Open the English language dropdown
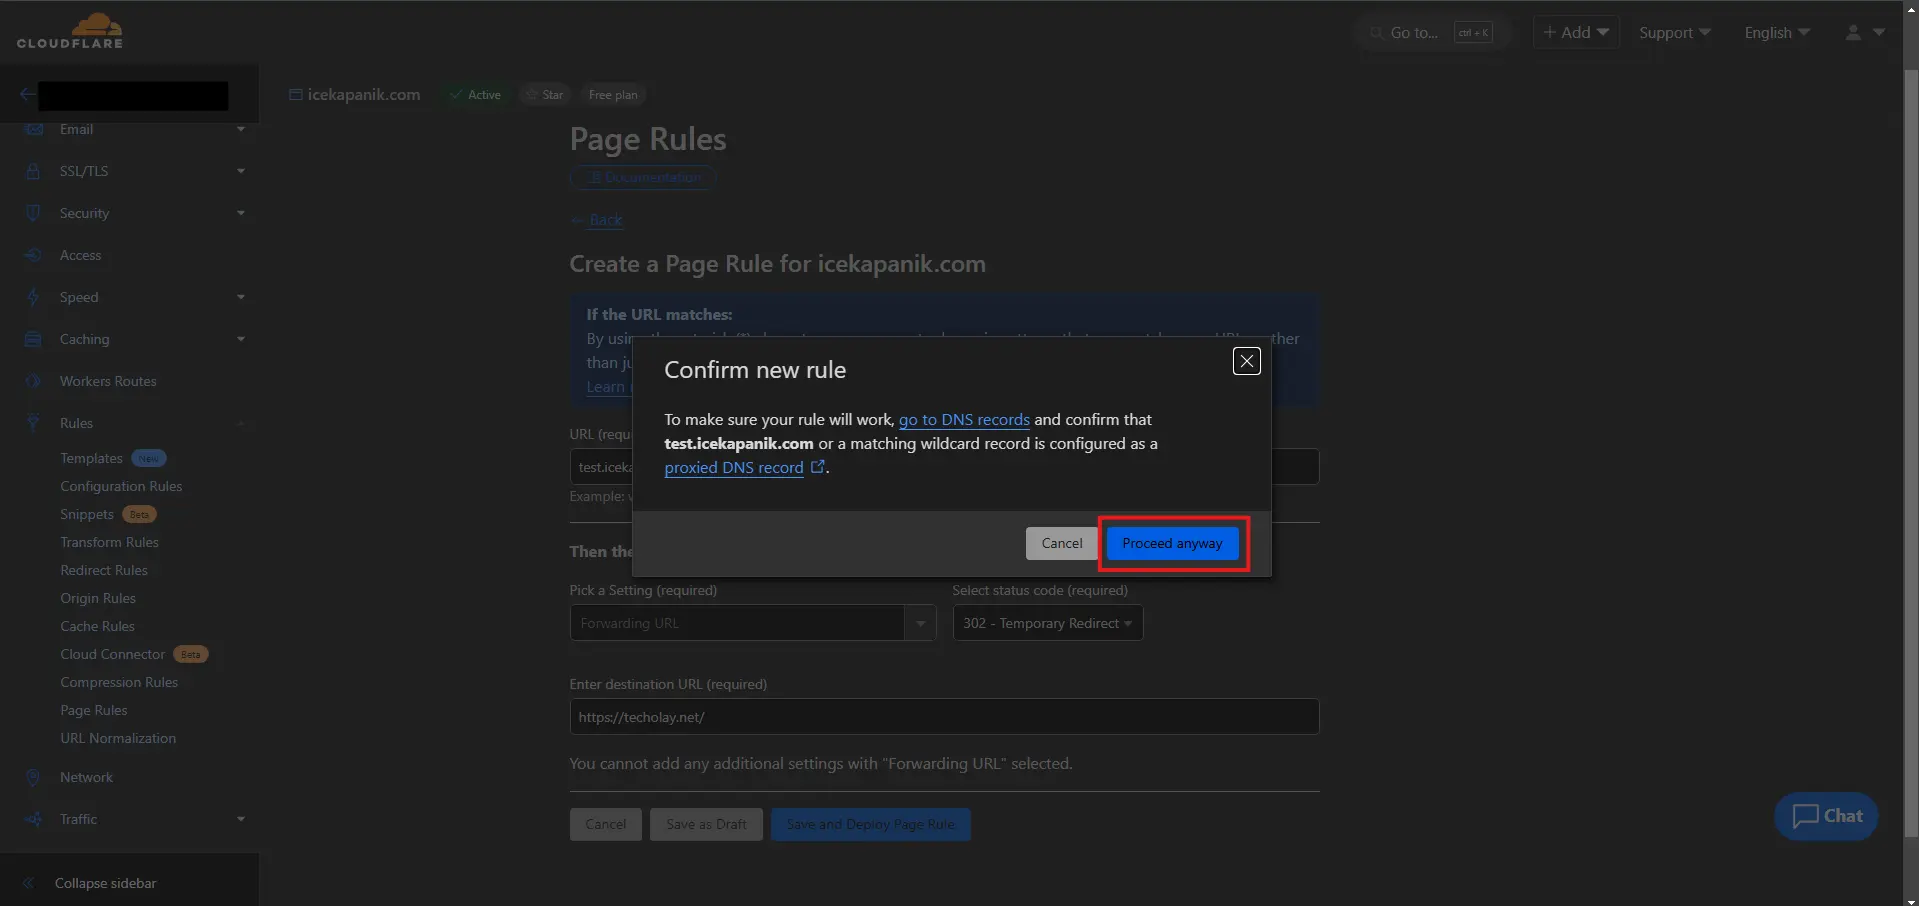The width and height of the screenshot is (1919, 906). point(1777,33)
